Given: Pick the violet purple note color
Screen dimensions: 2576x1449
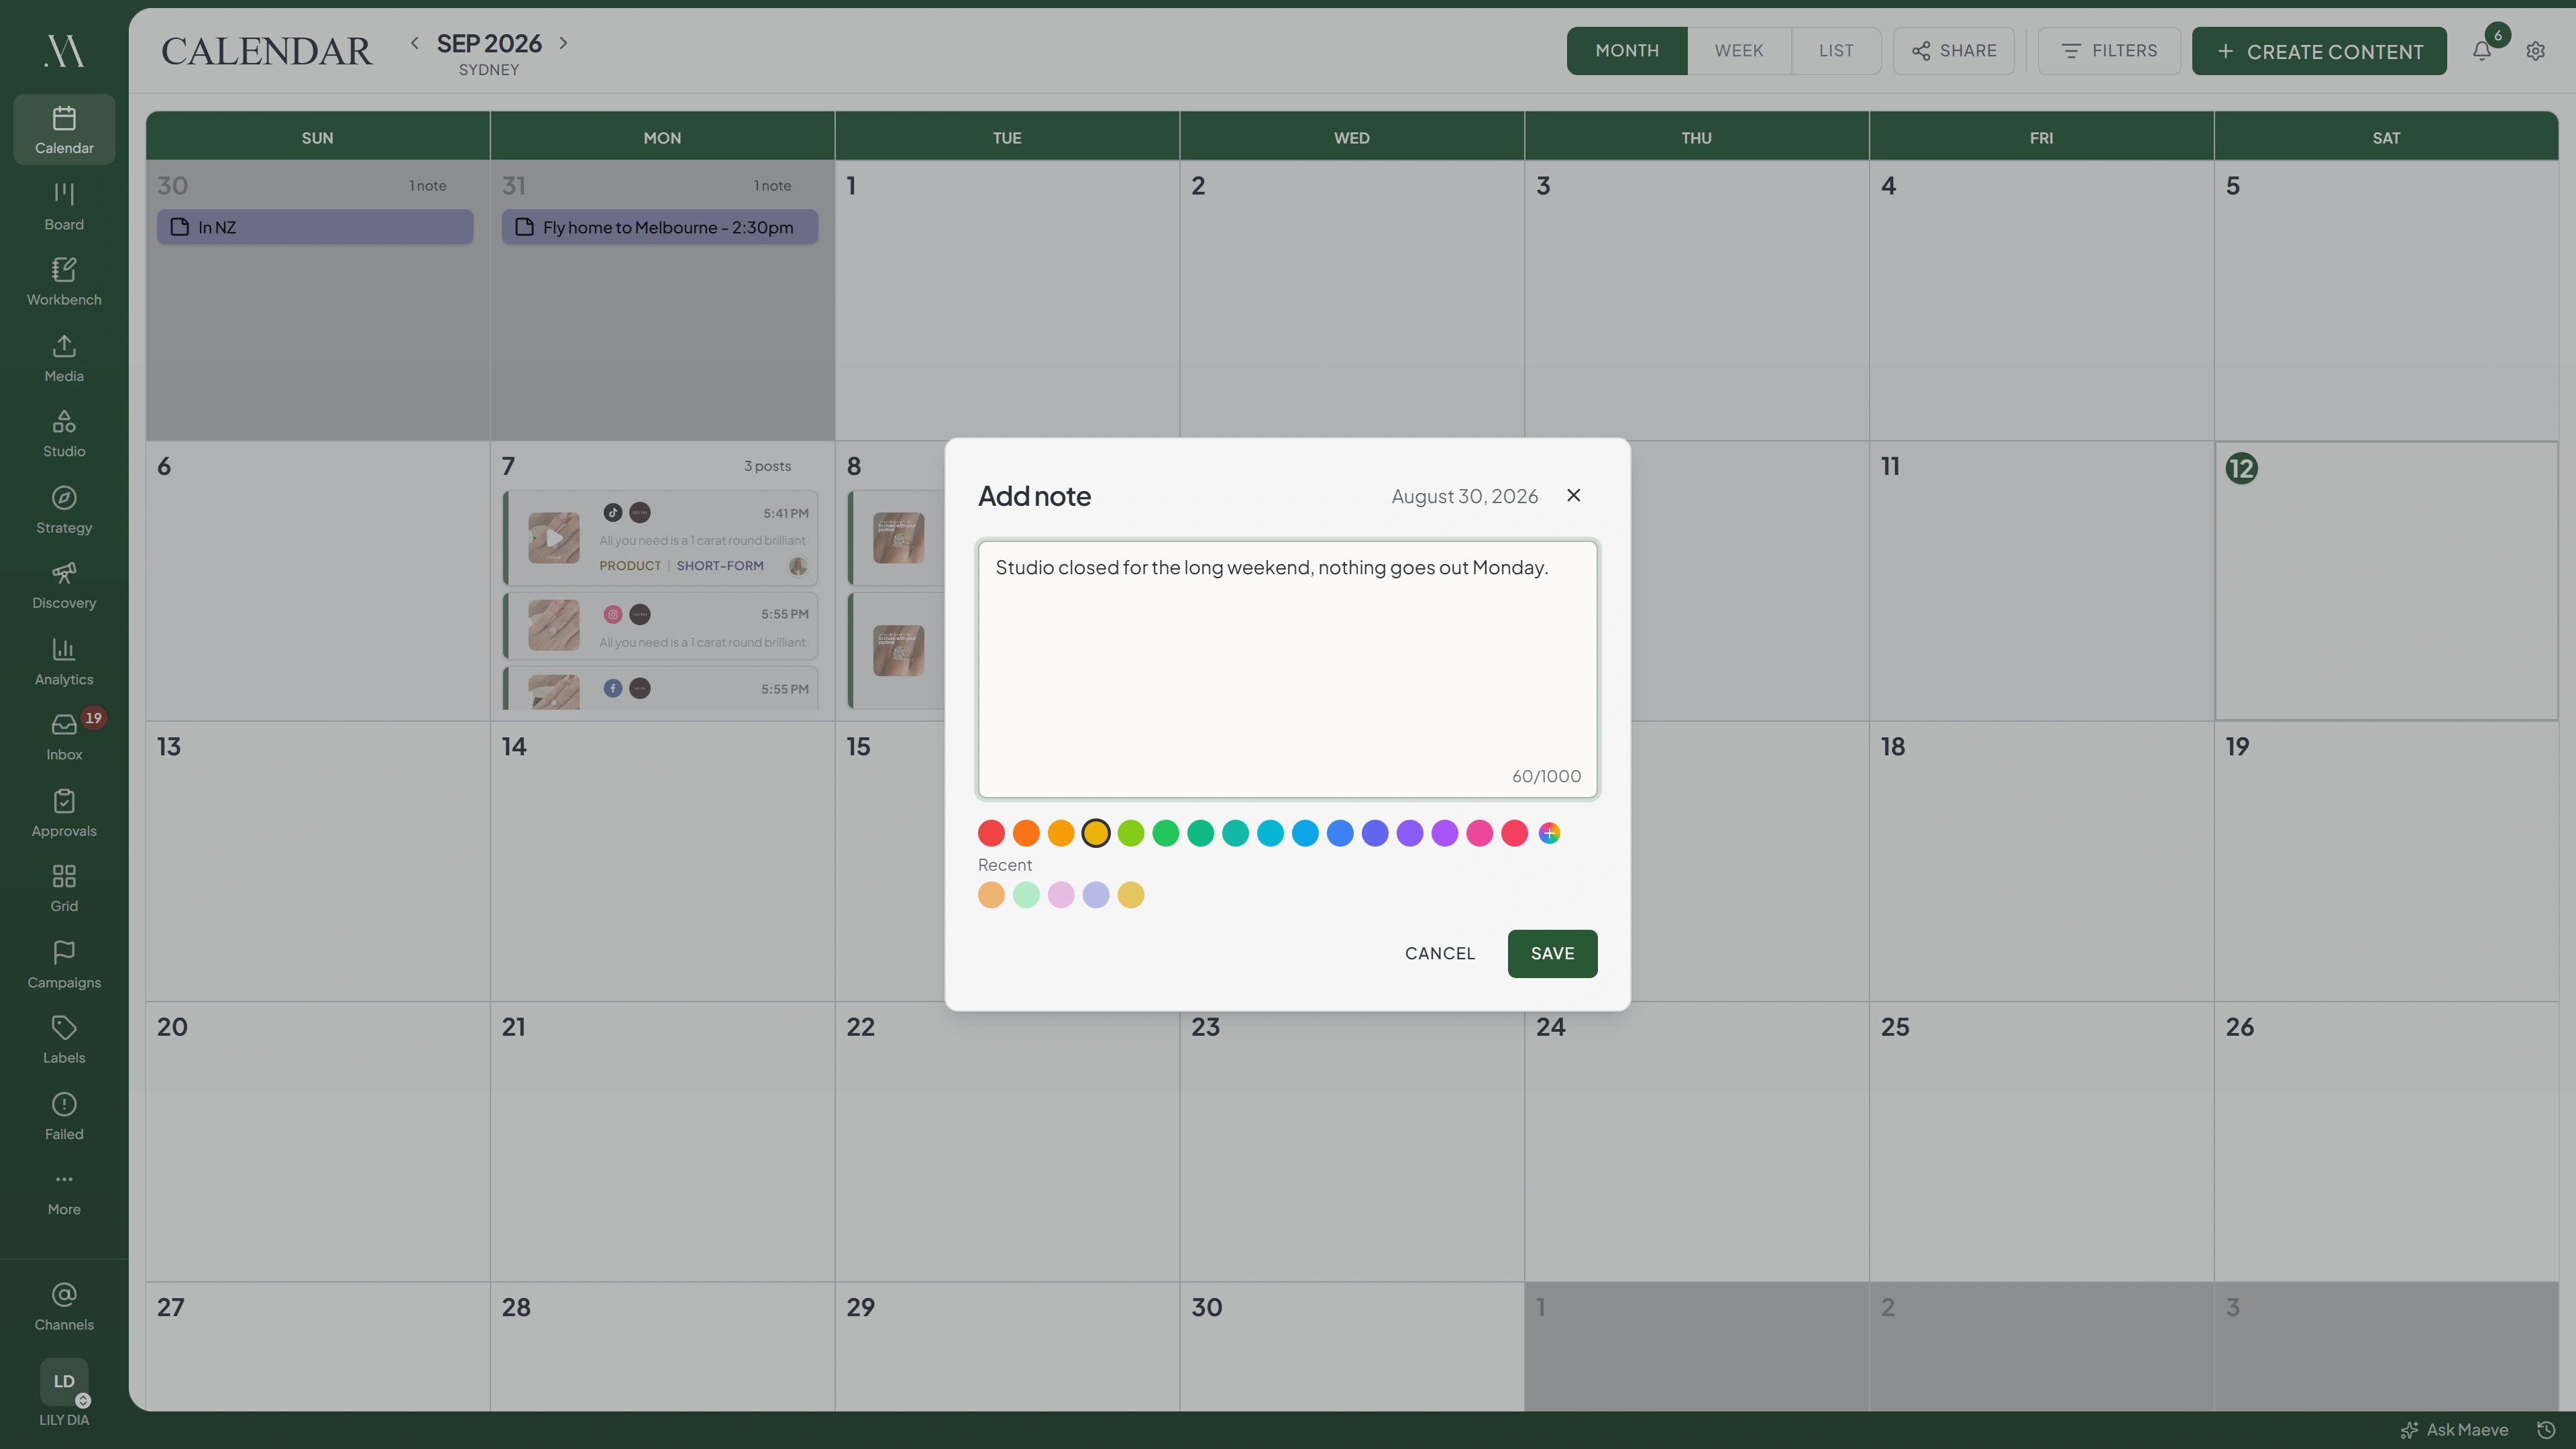Looking at the screenshot, I should point(1410,833).
